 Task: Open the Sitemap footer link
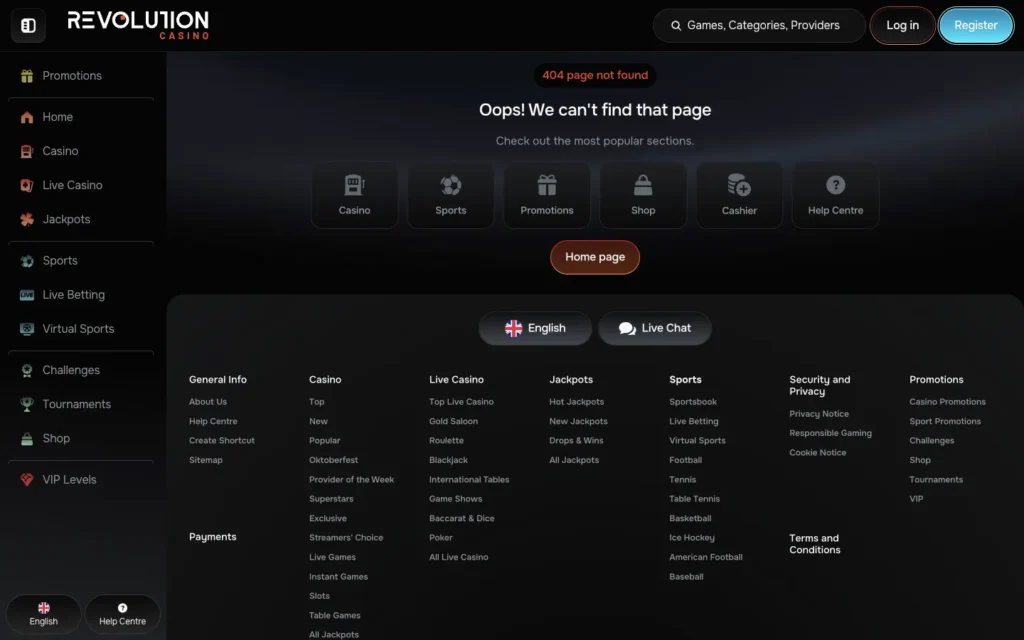click(206, 460)
